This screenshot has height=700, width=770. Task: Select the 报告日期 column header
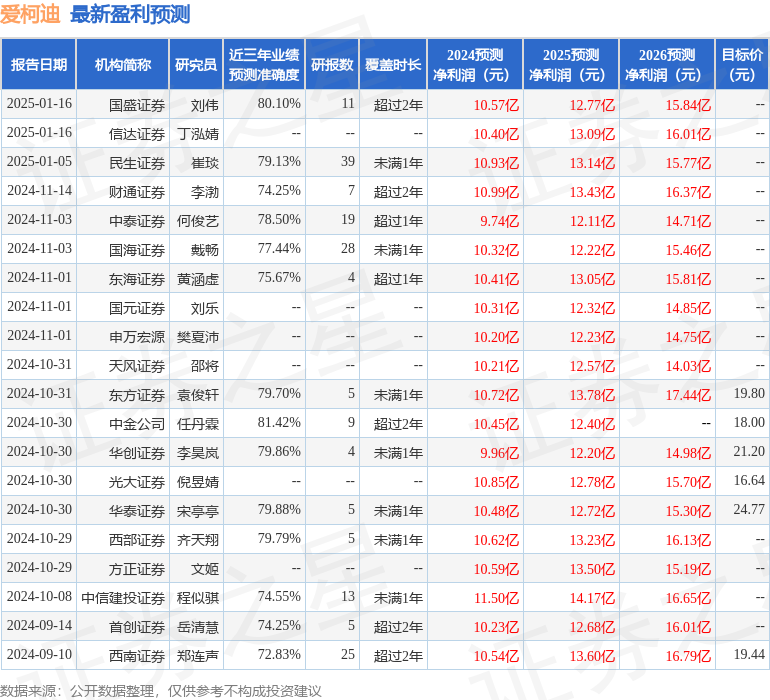tap(39, 64)
